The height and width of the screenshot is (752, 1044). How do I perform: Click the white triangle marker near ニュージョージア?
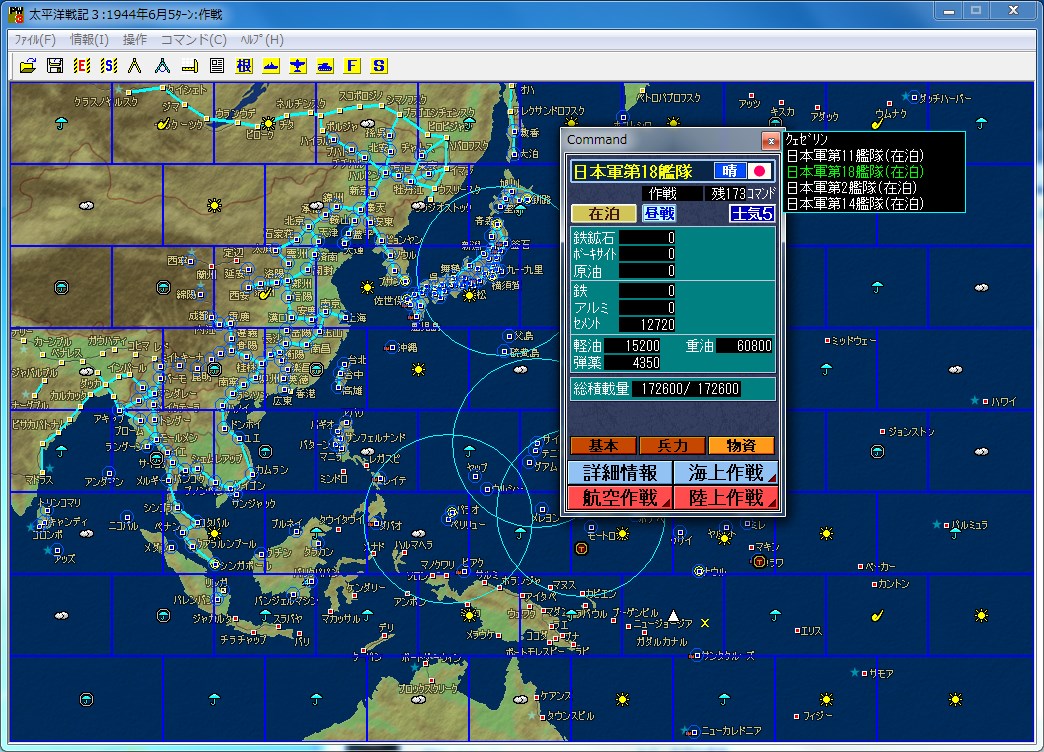pos(673,615)
